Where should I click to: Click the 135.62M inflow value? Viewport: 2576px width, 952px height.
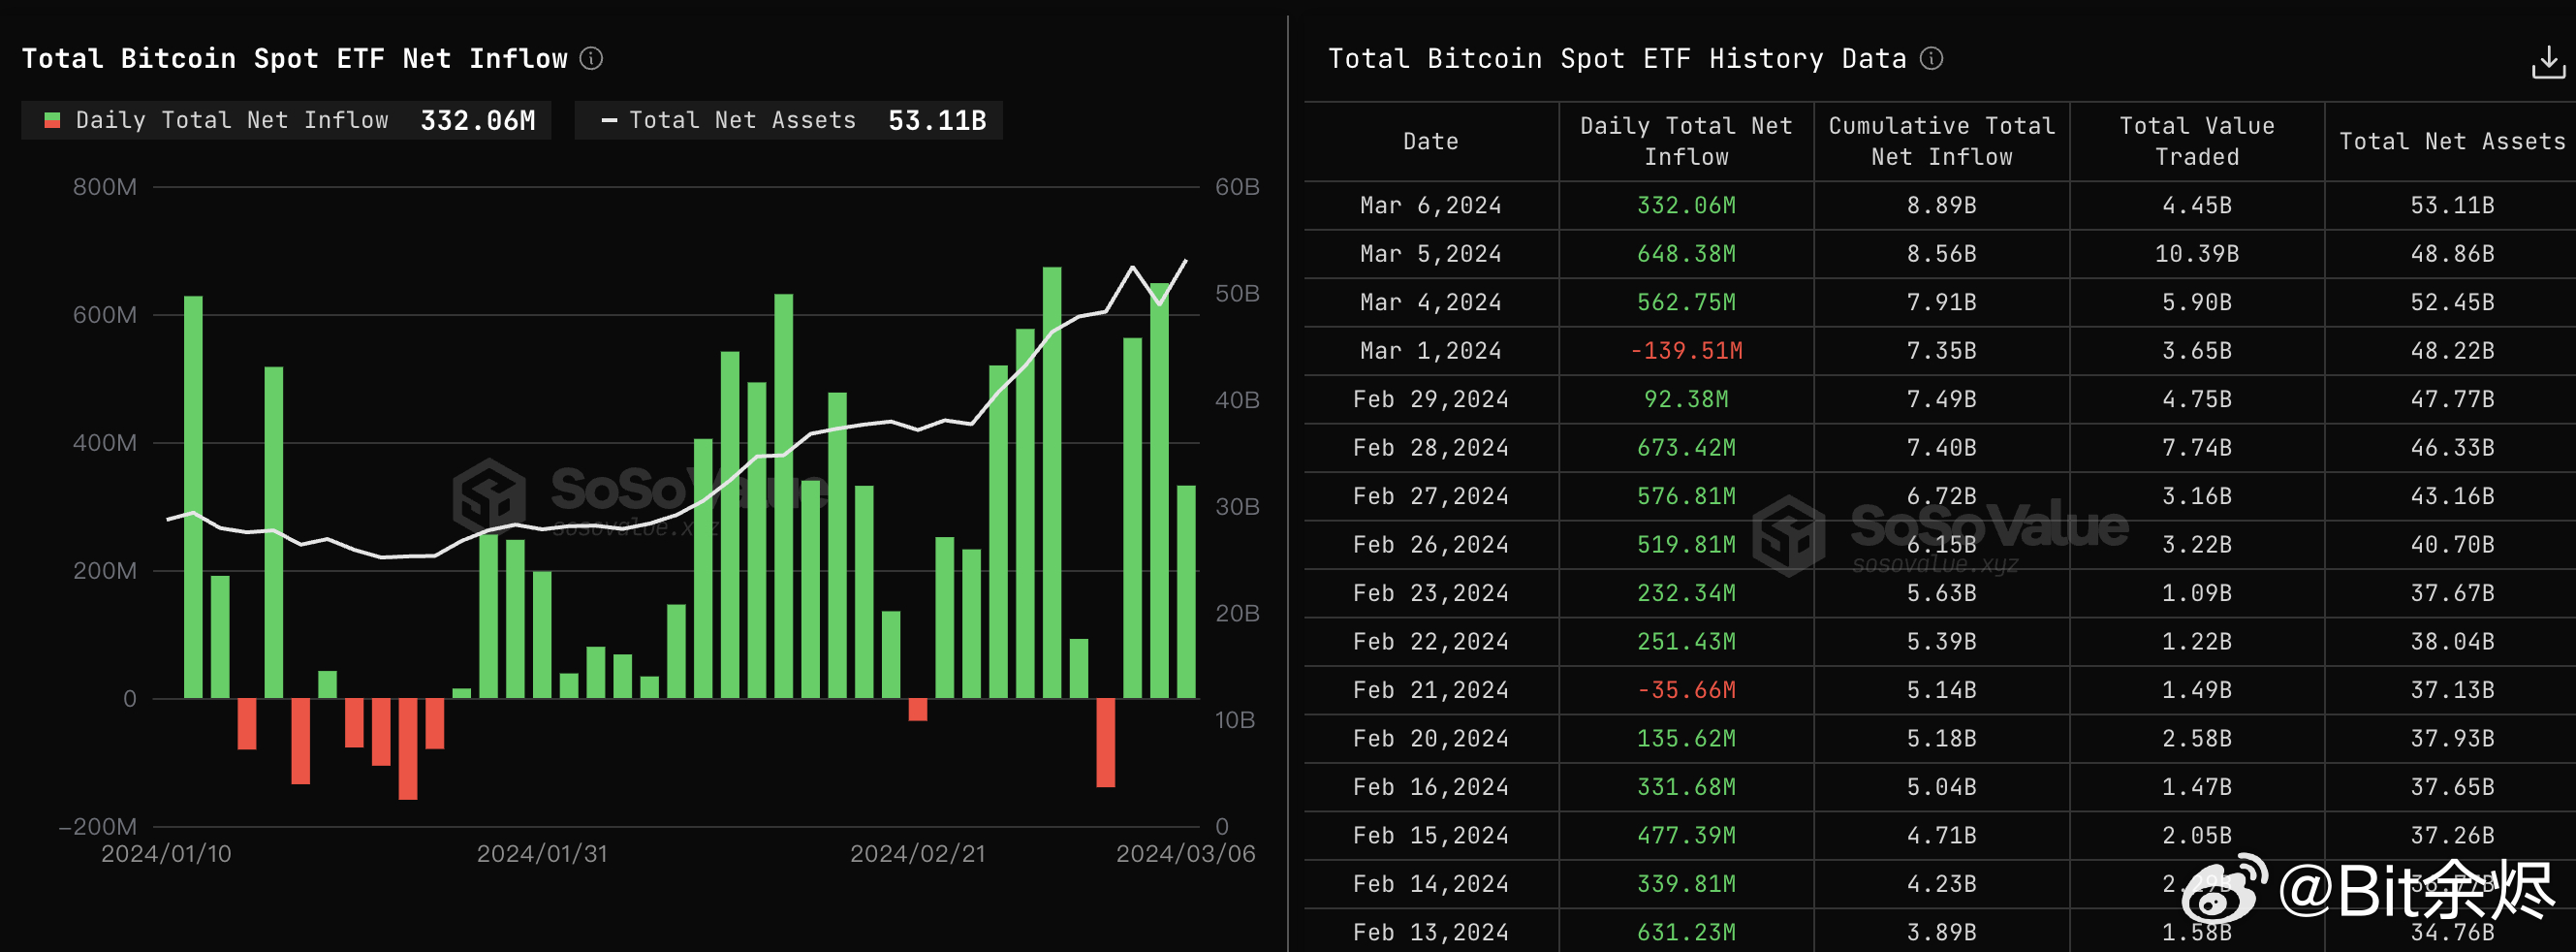[x=1686, y=740]
